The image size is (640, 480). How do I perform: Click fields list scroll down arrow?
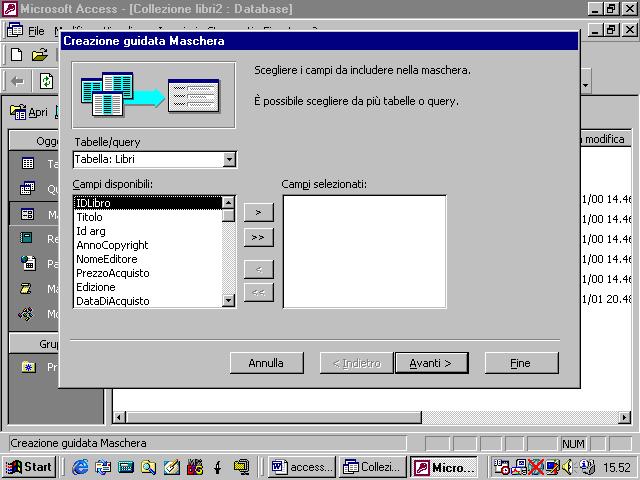pos(229,301)
